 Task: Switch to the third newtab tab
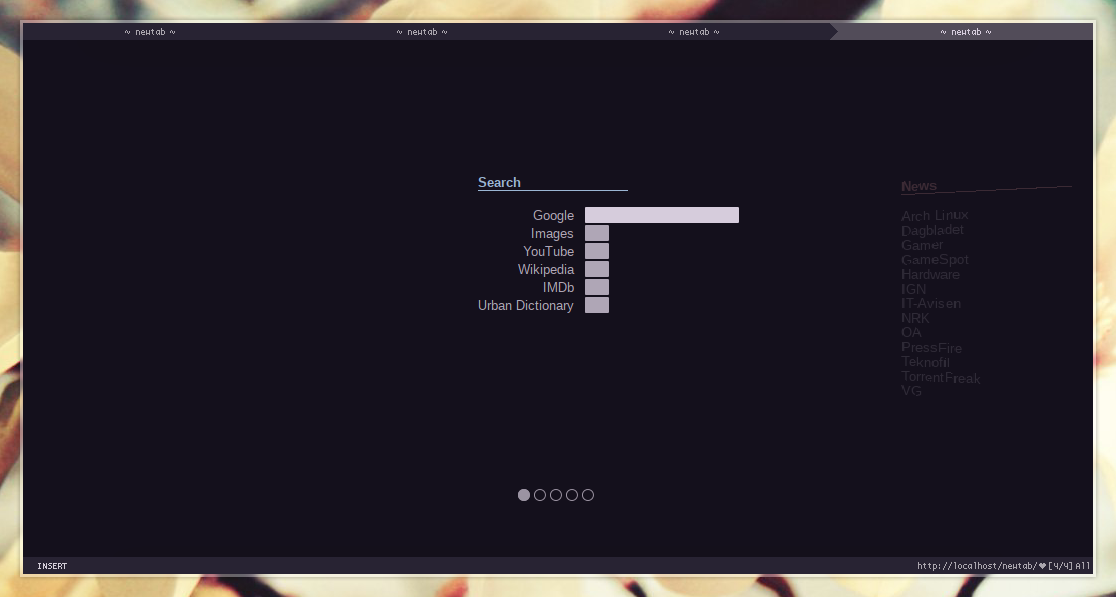point(692,31)
